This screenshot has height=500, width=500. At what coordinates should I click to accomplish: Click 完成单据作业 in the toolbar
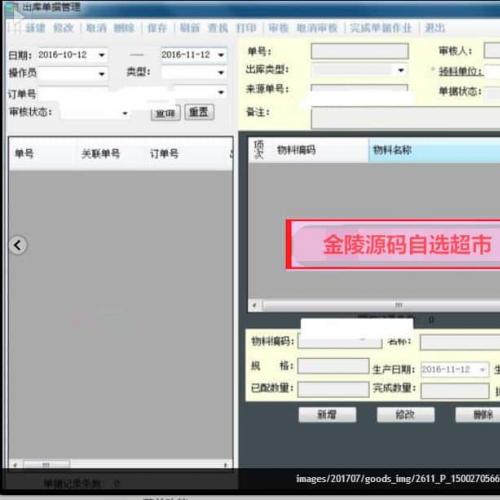point(381,28)
